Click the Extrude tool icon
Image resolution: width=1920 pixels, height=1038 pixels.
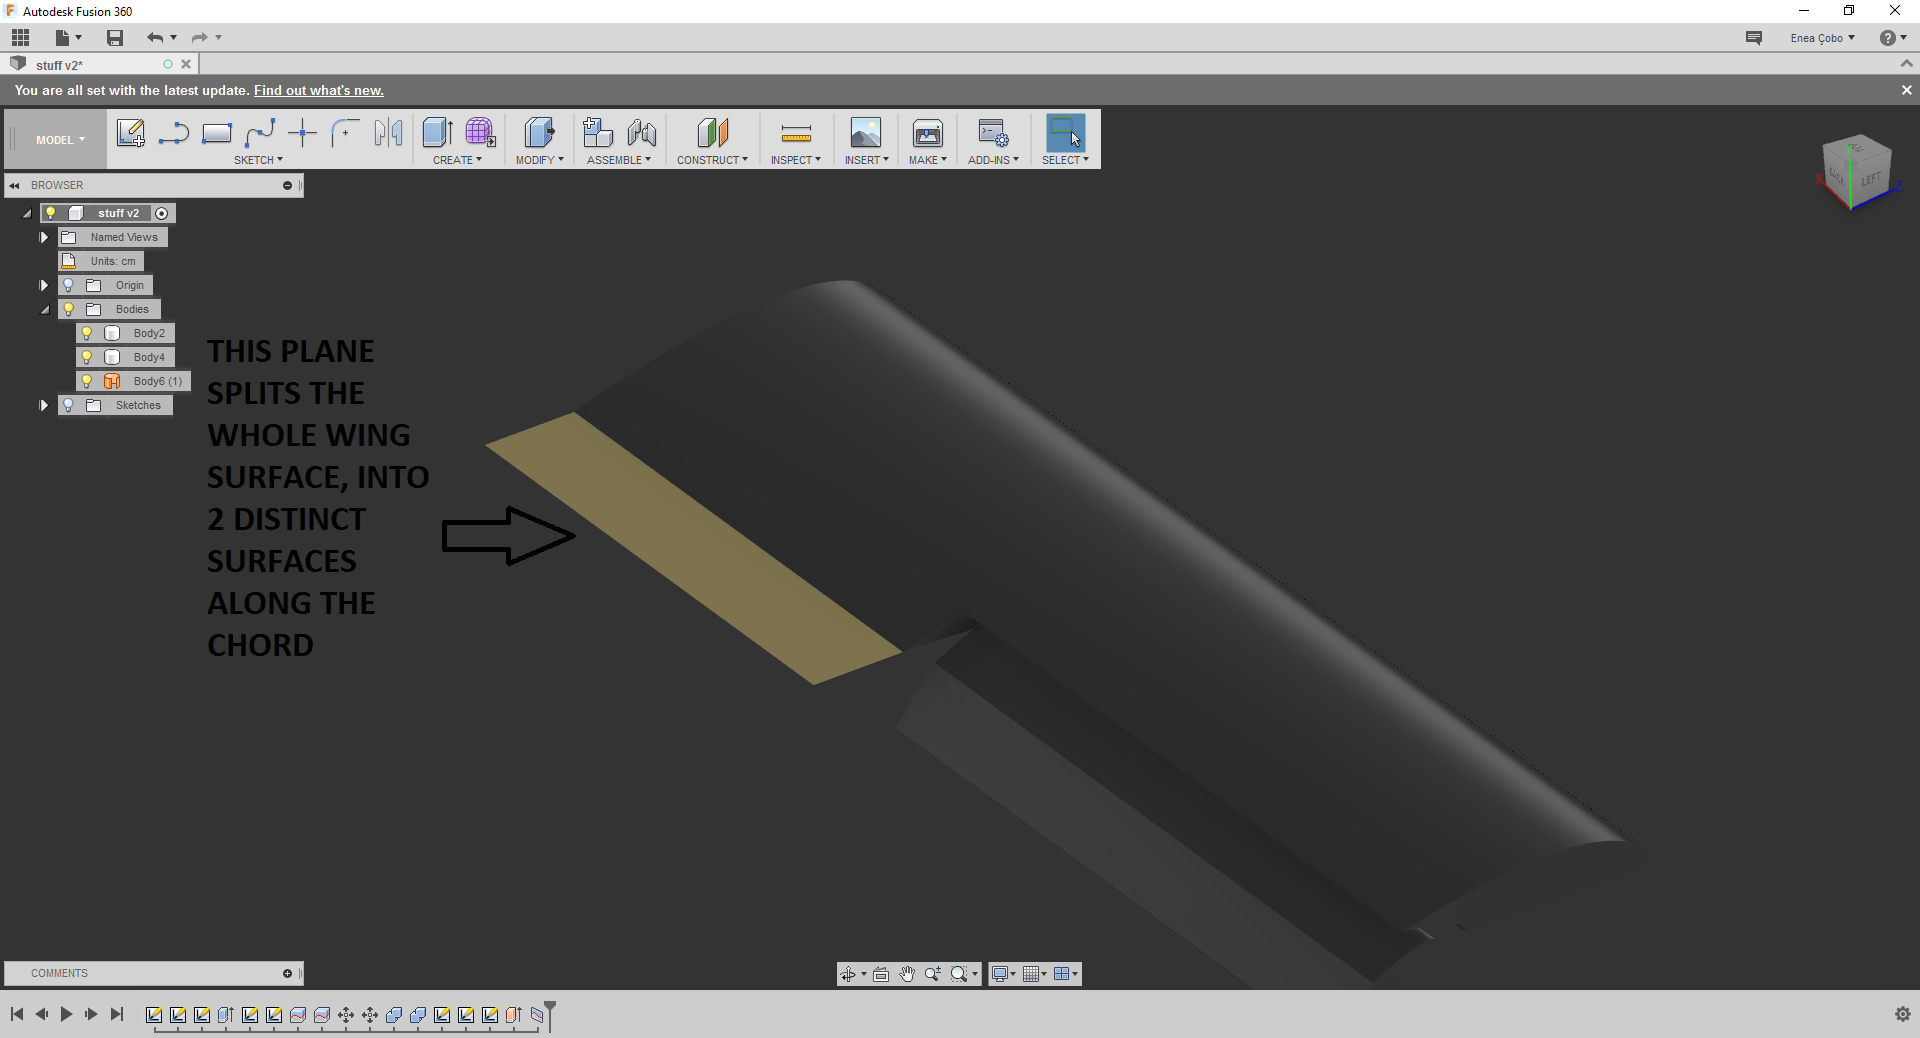[437, 132]
